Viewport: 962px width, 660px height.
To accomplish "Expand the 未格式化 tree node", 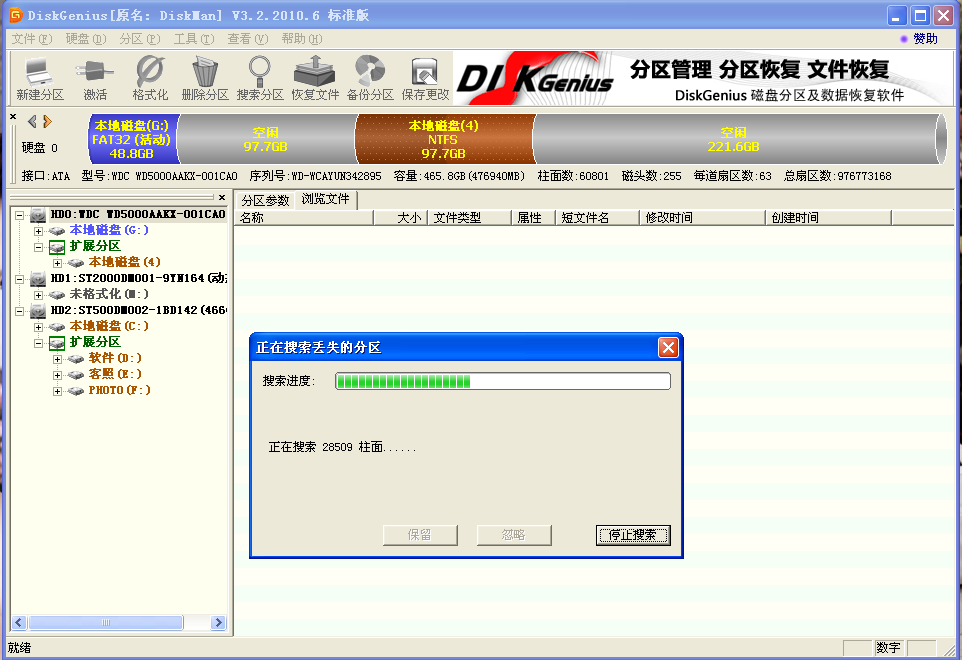I will point(38,295).
